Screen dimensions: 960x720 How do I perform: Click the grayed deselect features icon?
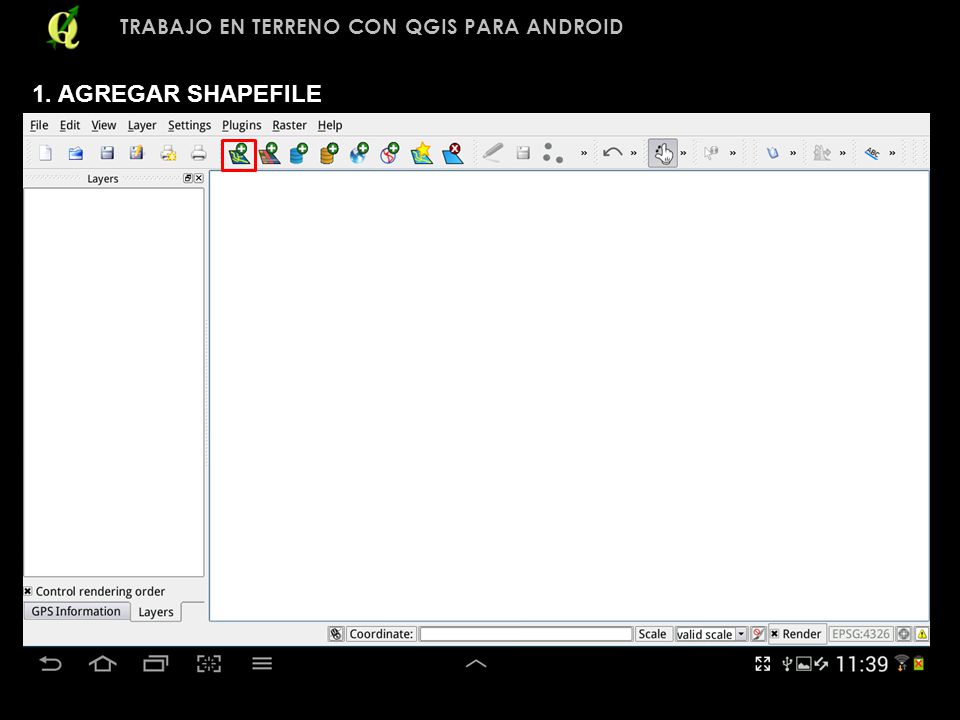(822, 152)
